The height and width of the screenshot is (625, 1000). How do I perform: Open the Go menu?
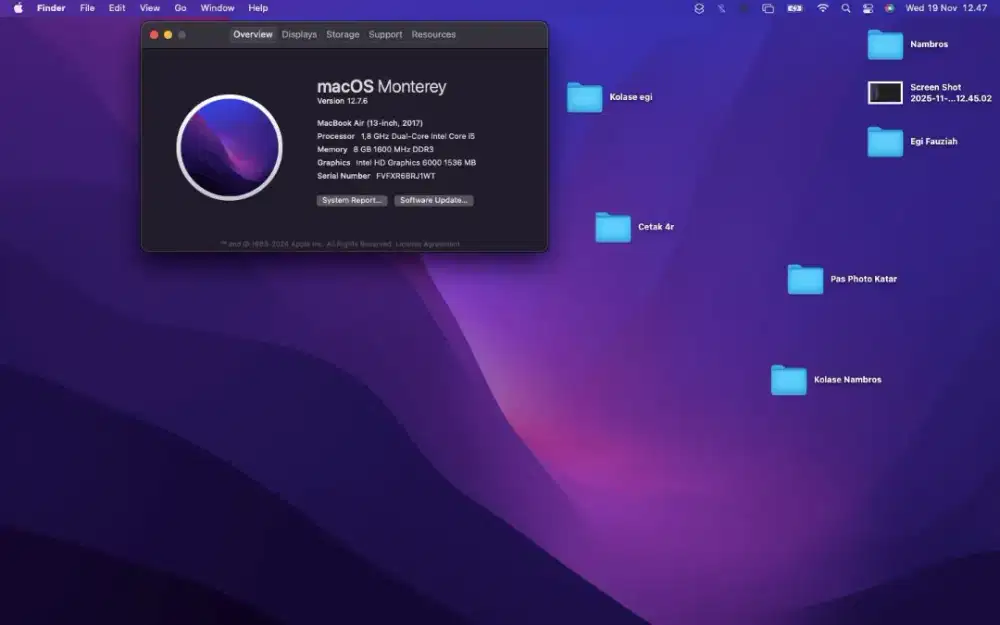point(180,8)
